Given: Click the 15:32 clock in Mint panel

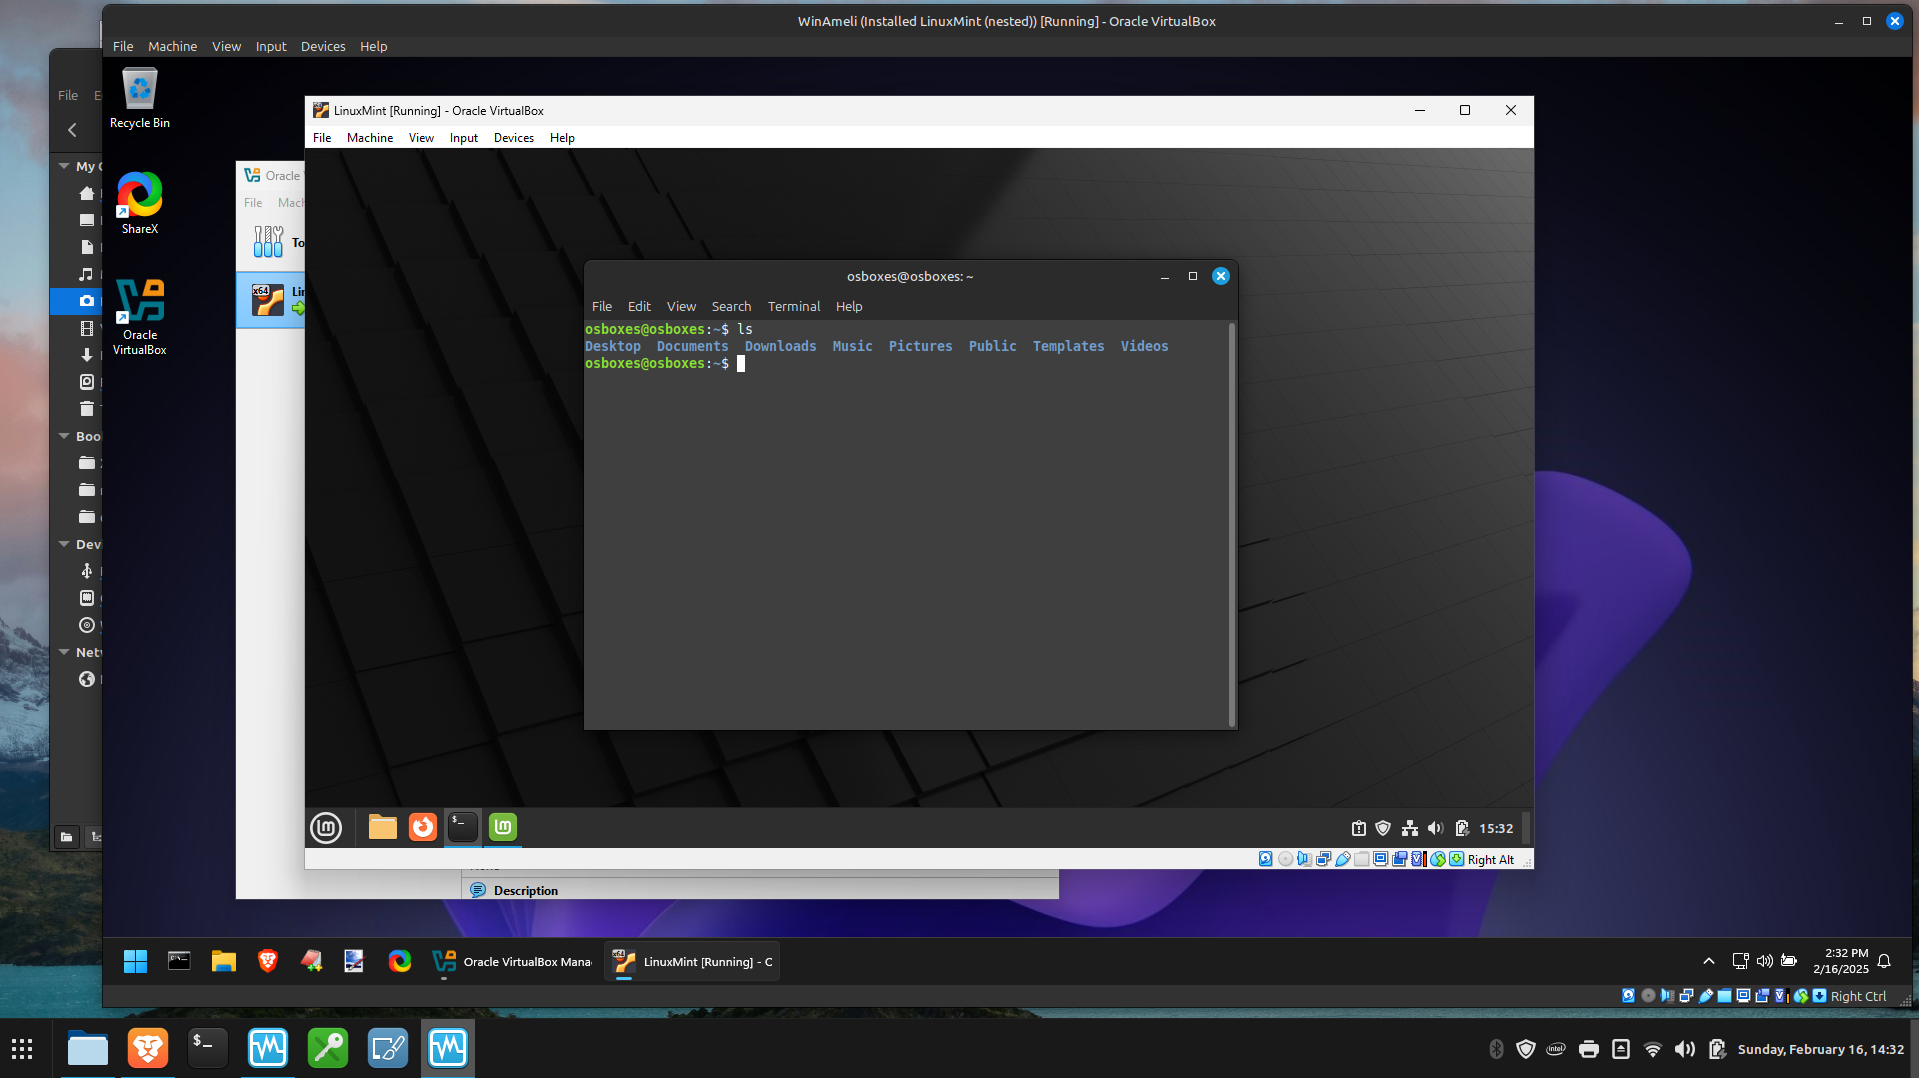Looking at the screenshot, I should [1496, 828].
